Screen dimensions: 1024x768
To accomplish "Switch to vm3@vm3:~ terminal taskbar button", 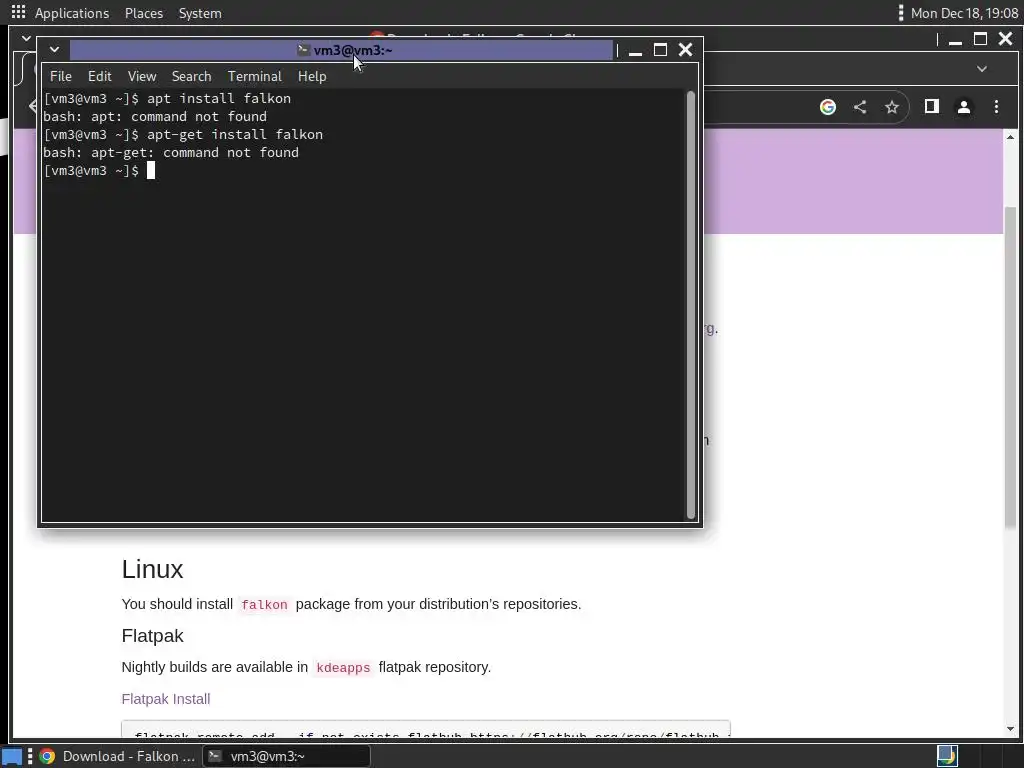I will point(286,756).
